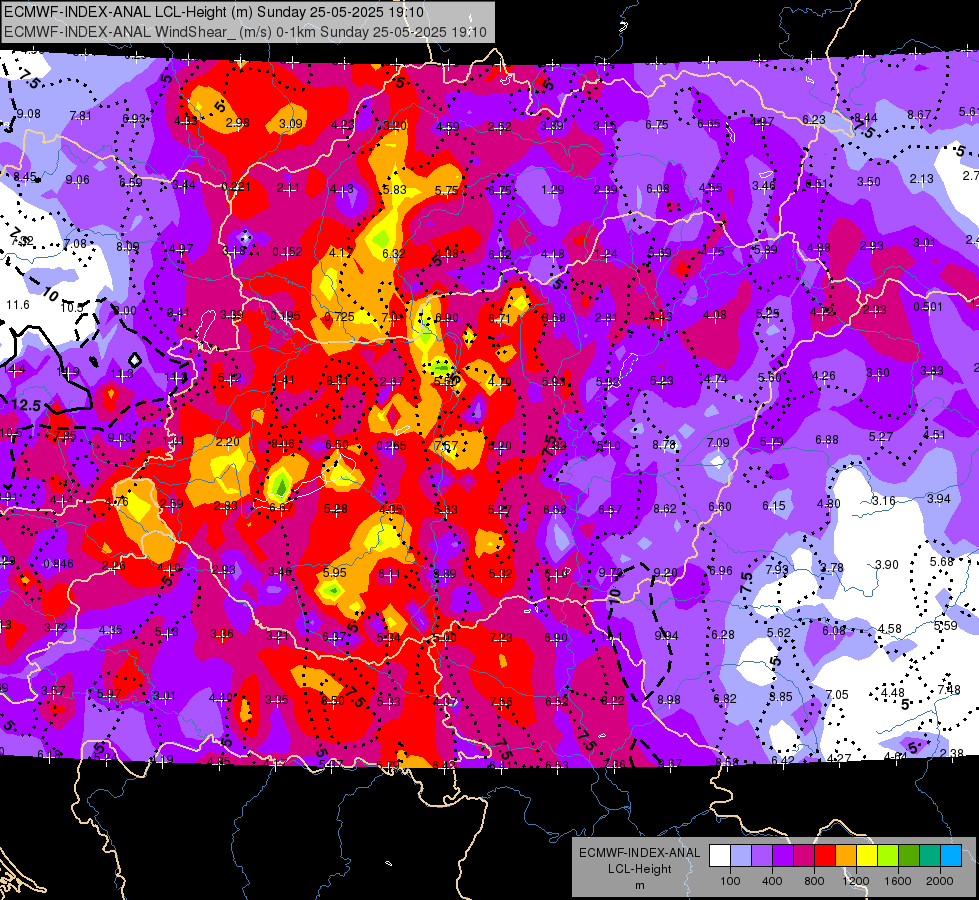Click the grid value '9.08'
The height and width of the screenshot is (900, 979).
coord(29,114)
